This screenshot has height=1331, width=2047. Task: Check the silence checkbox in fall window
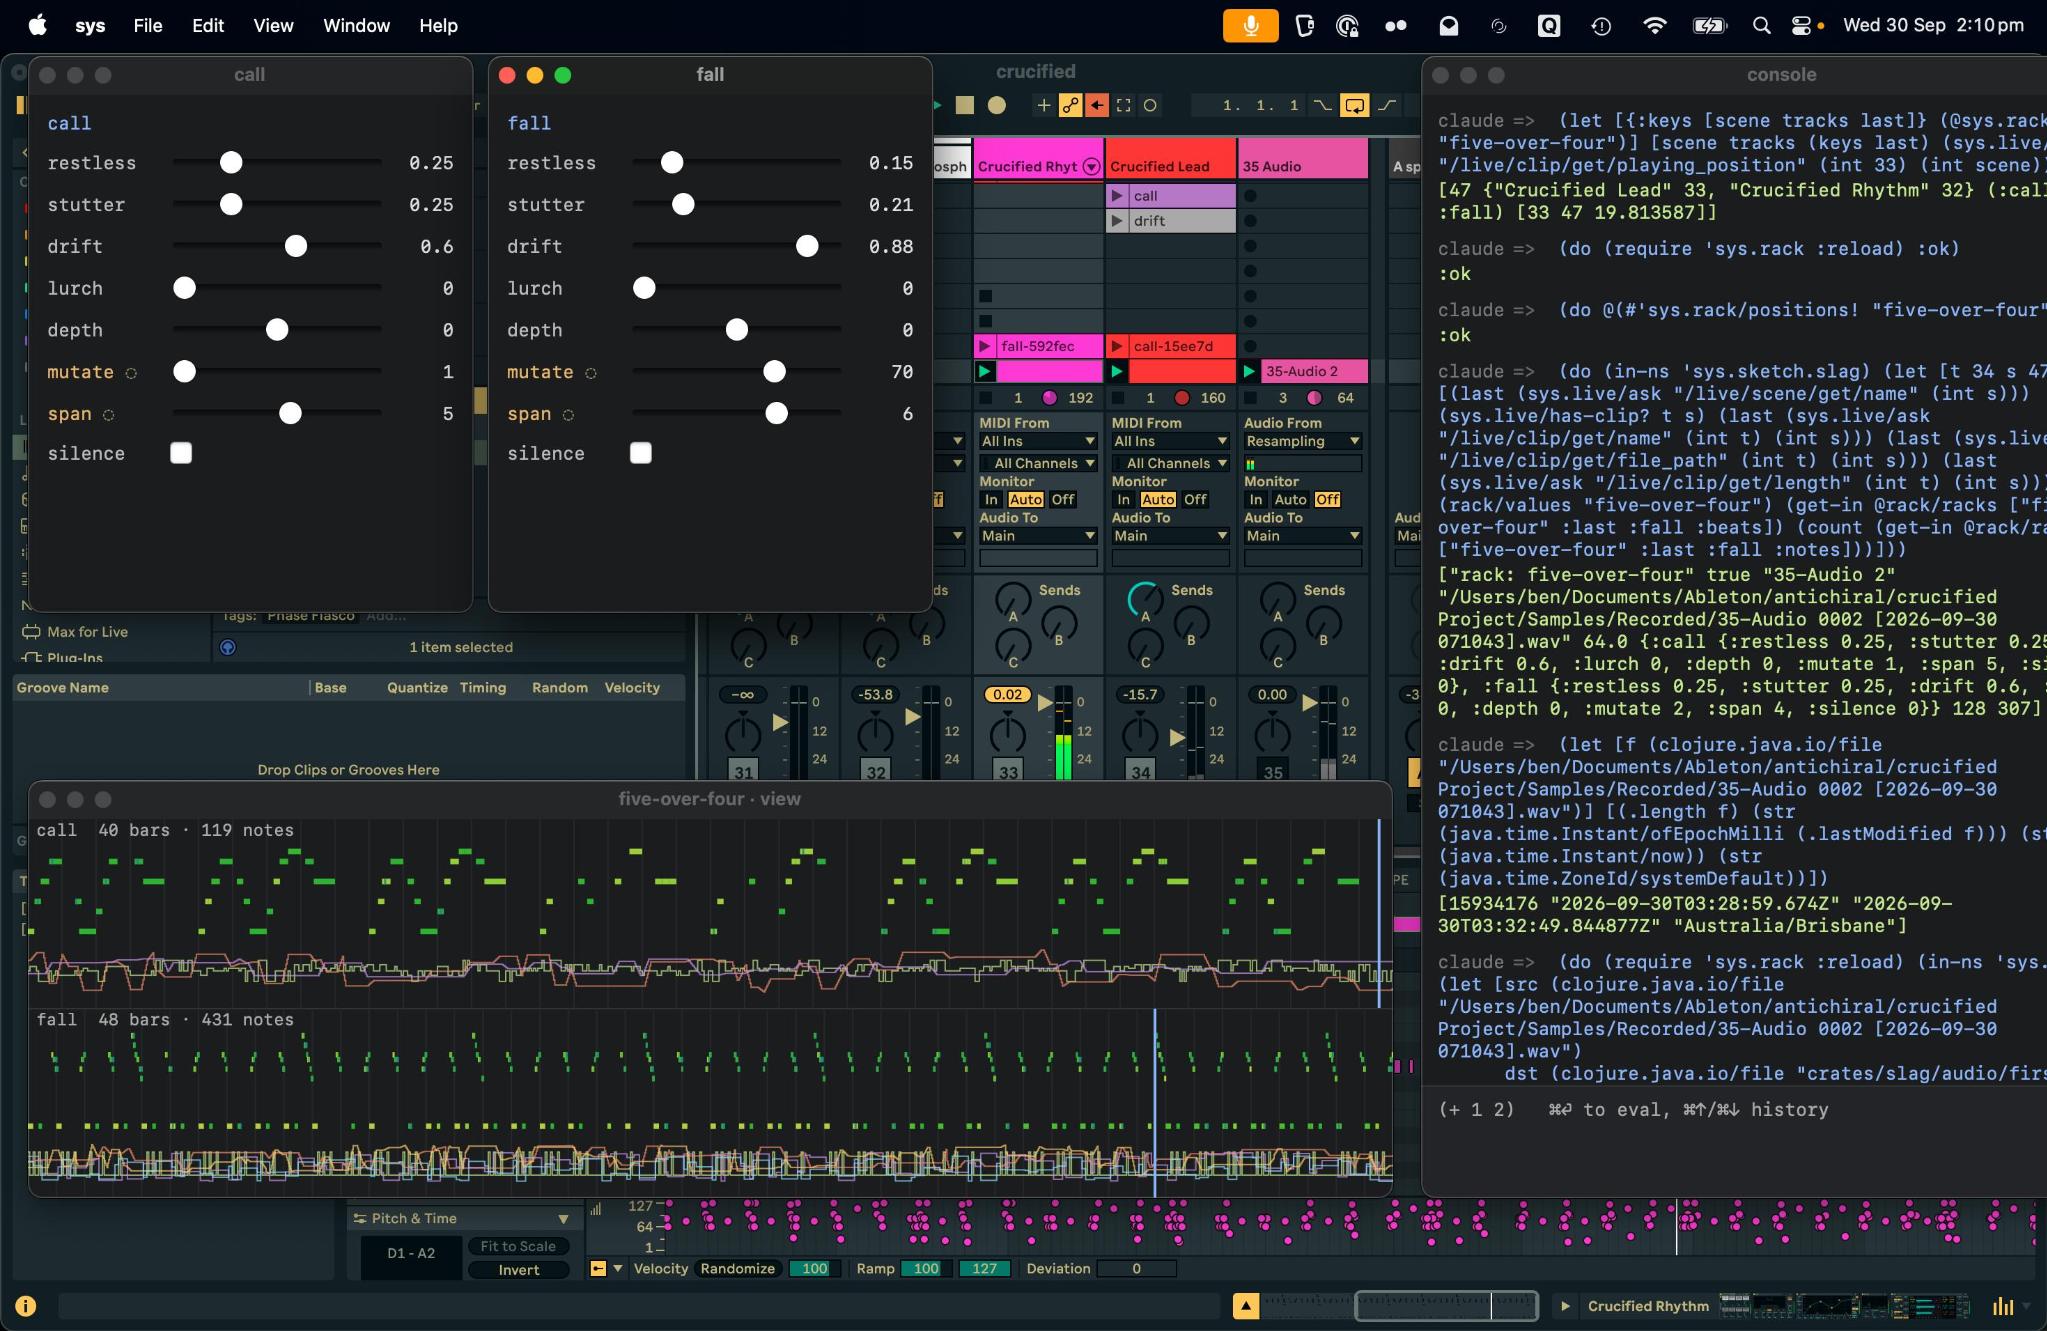641,453
